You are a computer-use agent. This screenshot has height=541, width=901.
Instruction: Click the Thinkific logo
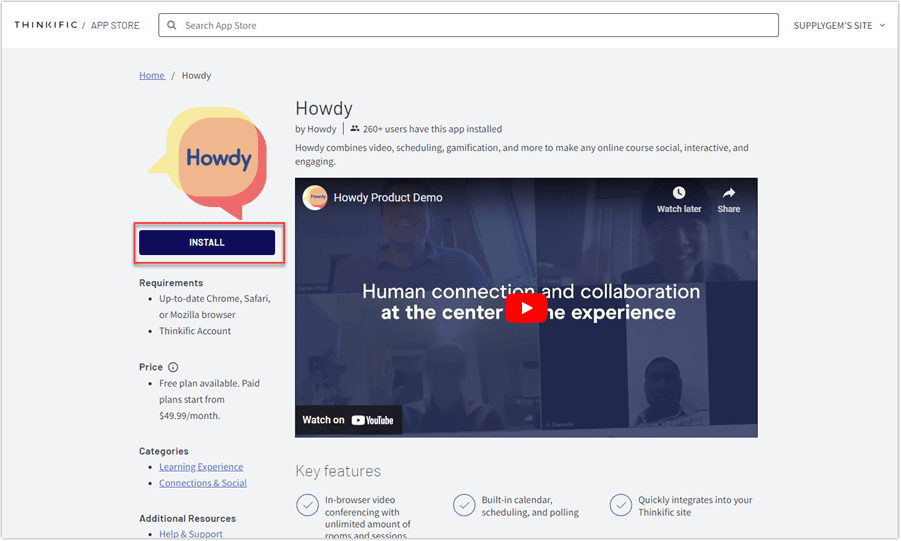click(46, 25)
